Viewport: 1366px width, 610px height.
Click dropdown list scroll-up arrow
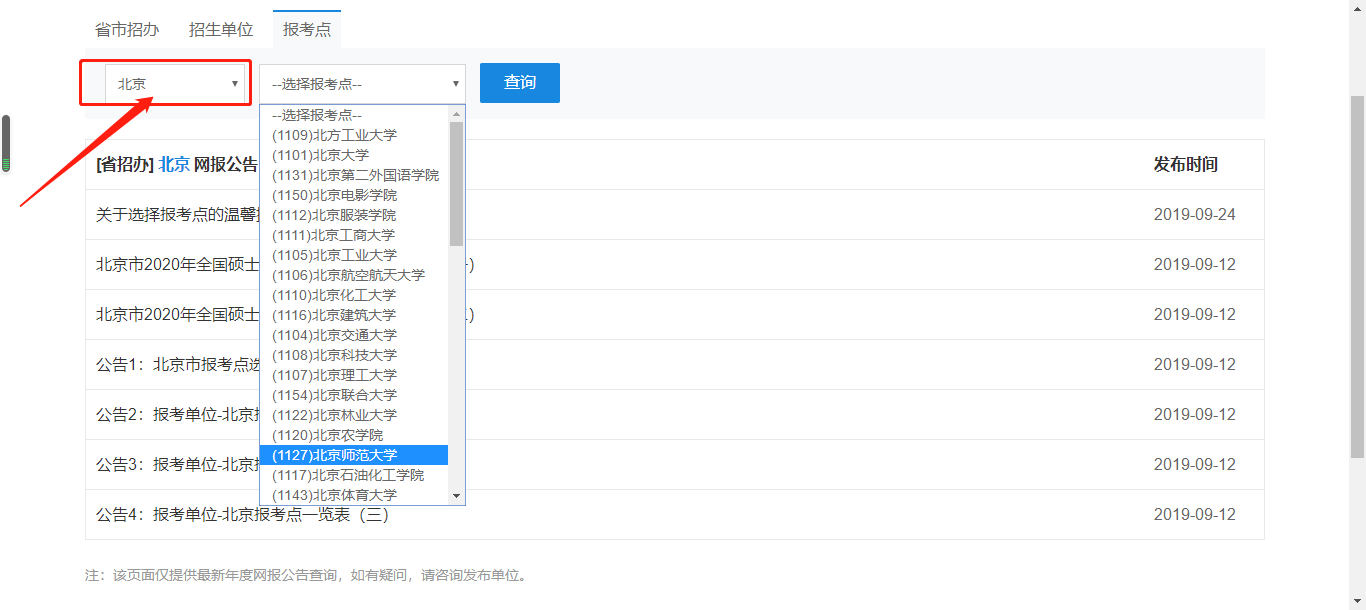point(457,113)
